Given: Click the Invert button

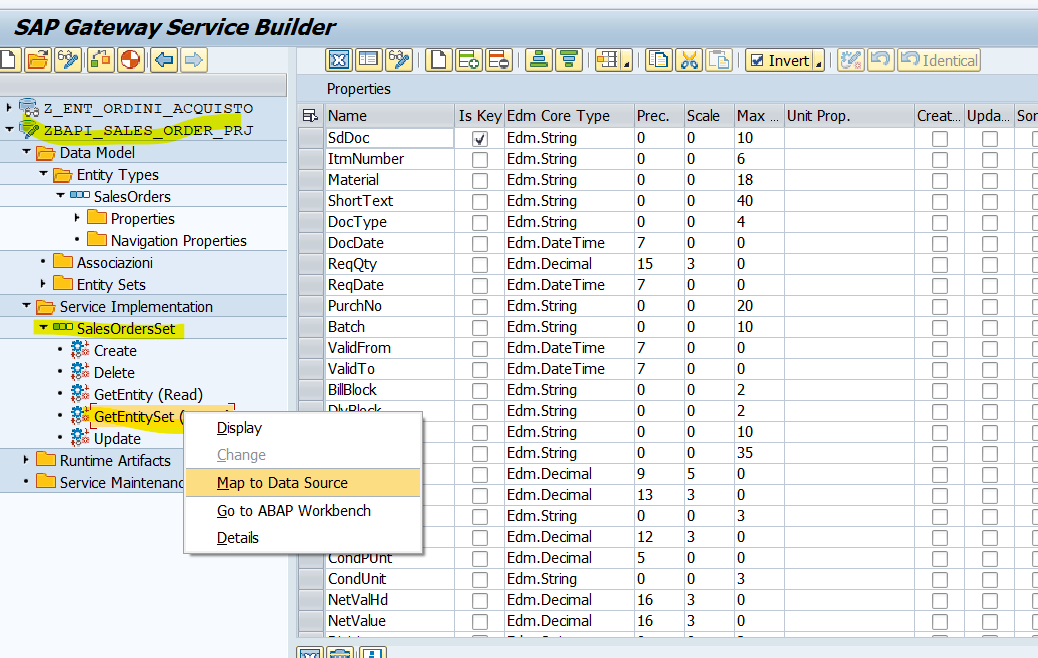Looking at the screenshot, I should pos(780,60).
